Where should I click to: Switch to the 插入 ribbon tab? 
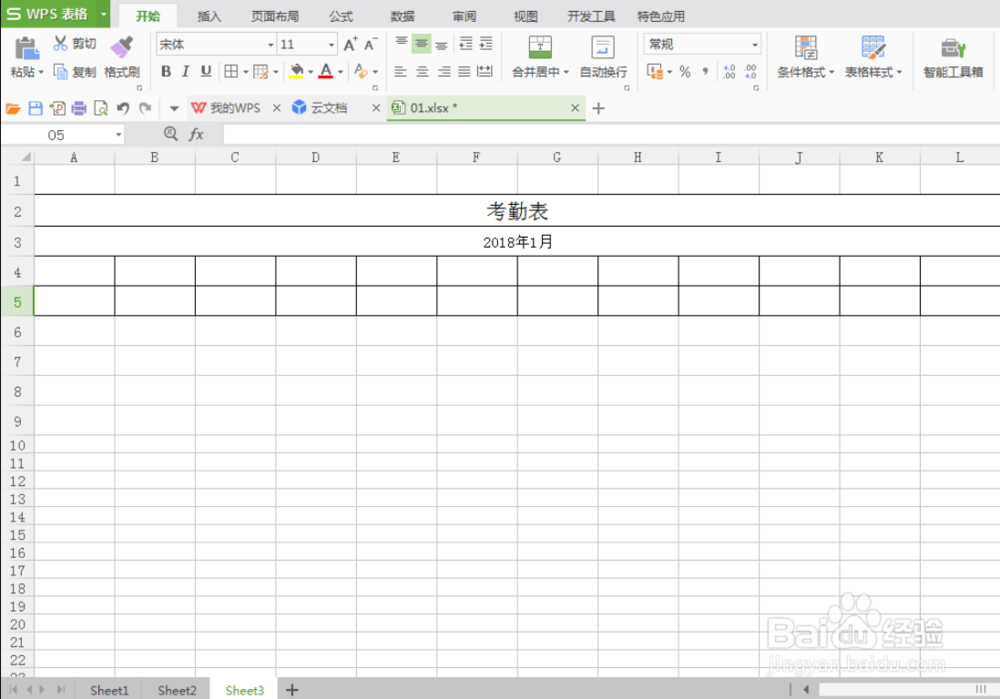pyautogui.click(x=208, y=15)
